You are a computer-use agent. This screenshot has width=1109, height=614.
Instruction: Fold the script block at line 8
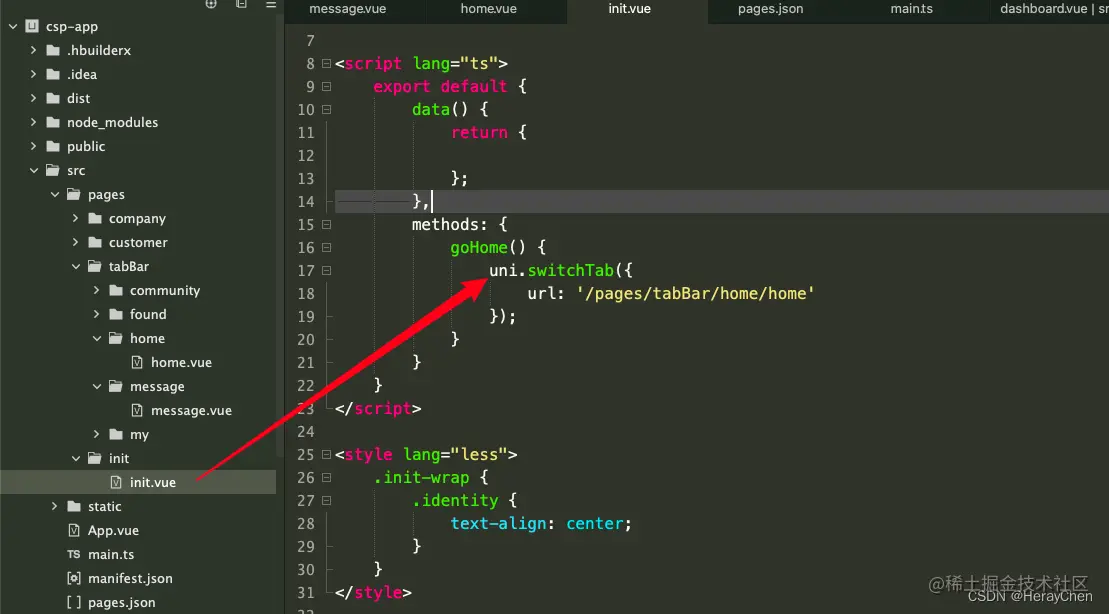326,64
